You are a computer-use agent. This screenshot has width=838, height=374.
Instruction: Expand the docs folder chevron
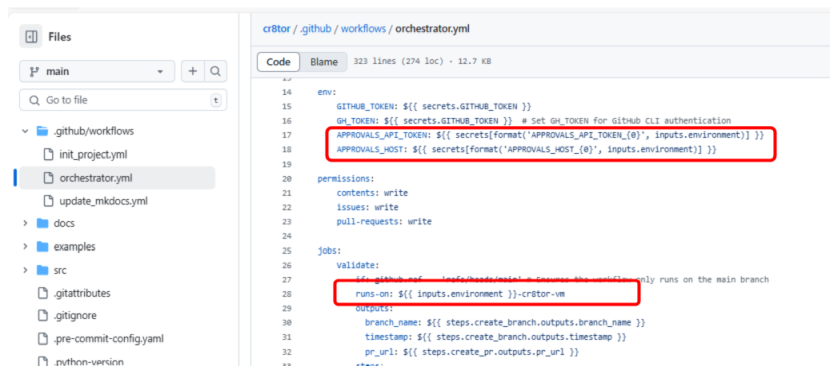25,223
